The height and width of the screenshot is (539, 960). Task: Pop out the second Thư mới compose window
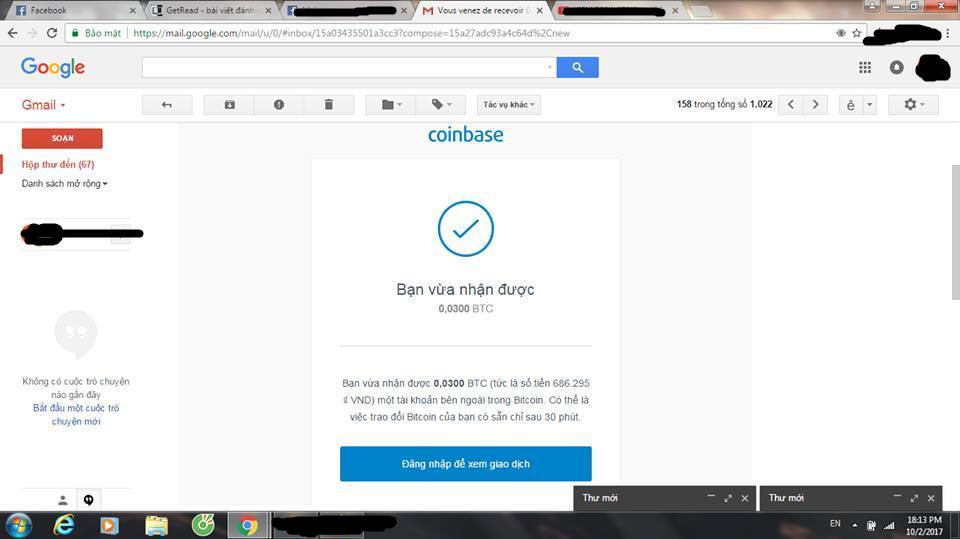click(914, 498)
